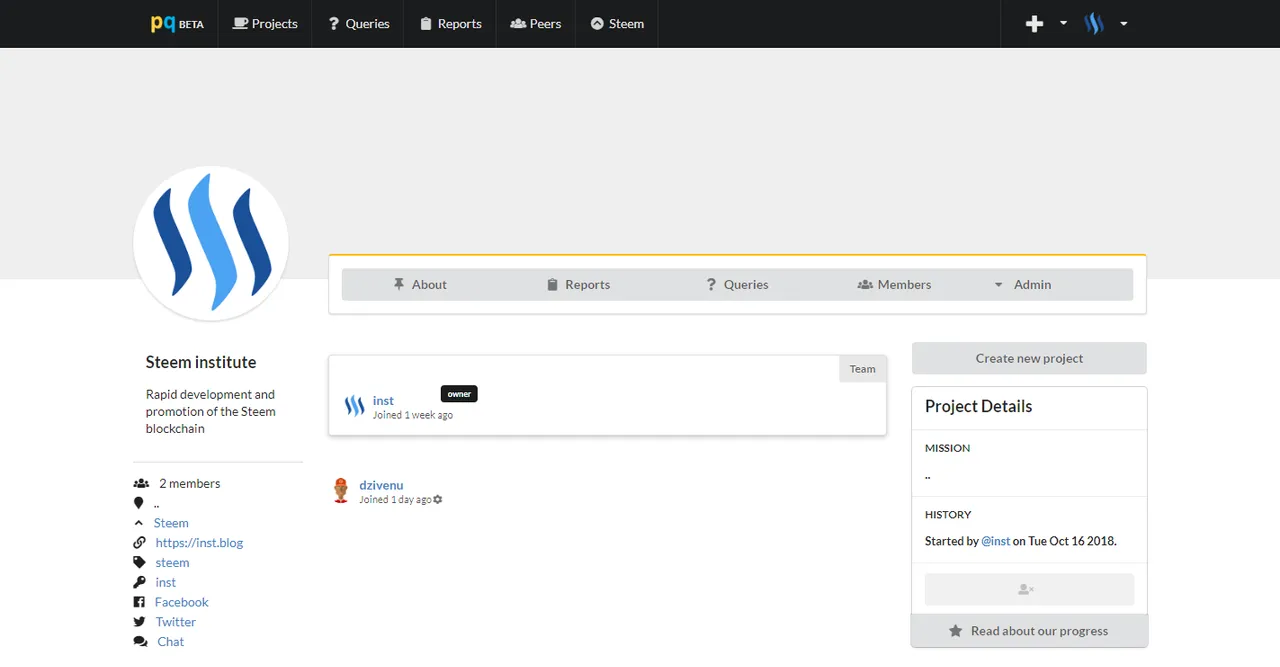
Task: Click the pin icon on About tab
Action: point(399,284)
